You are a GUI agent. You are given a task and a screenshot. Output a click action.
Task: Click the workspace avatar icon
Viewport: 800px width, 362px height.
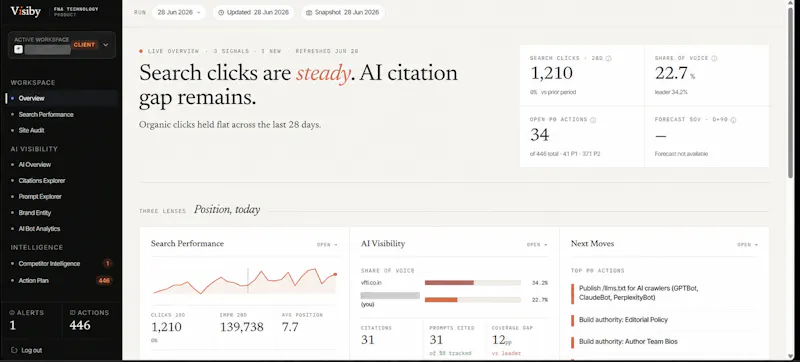click(18, 49)
